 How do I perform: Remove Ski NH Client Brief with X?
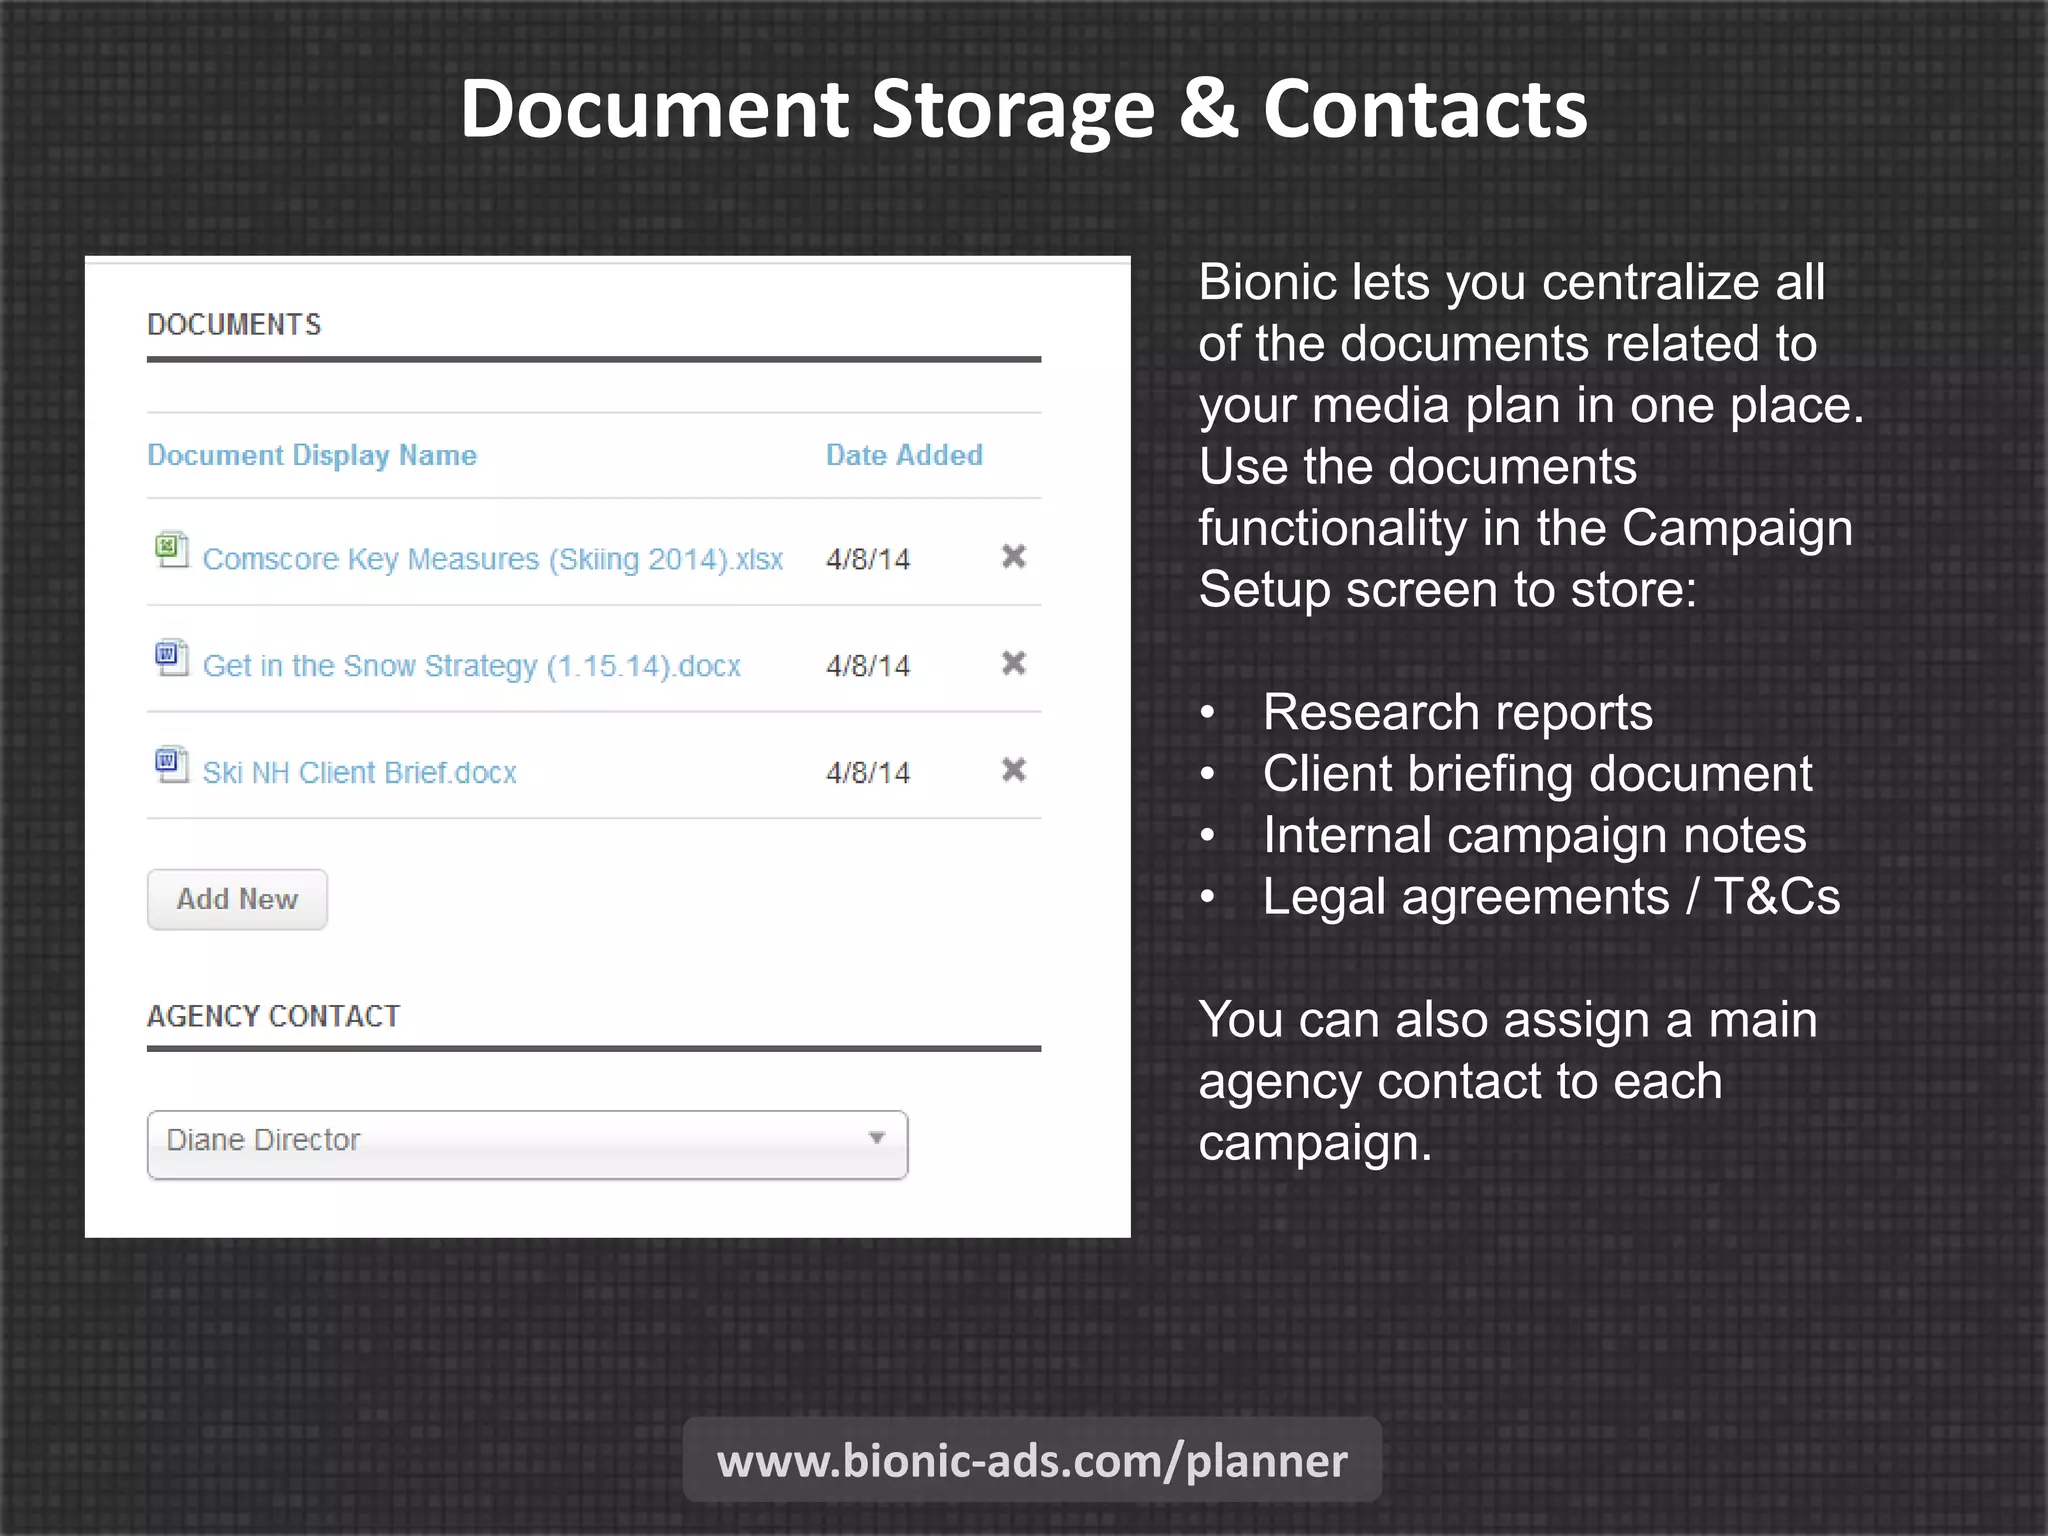1013,770
